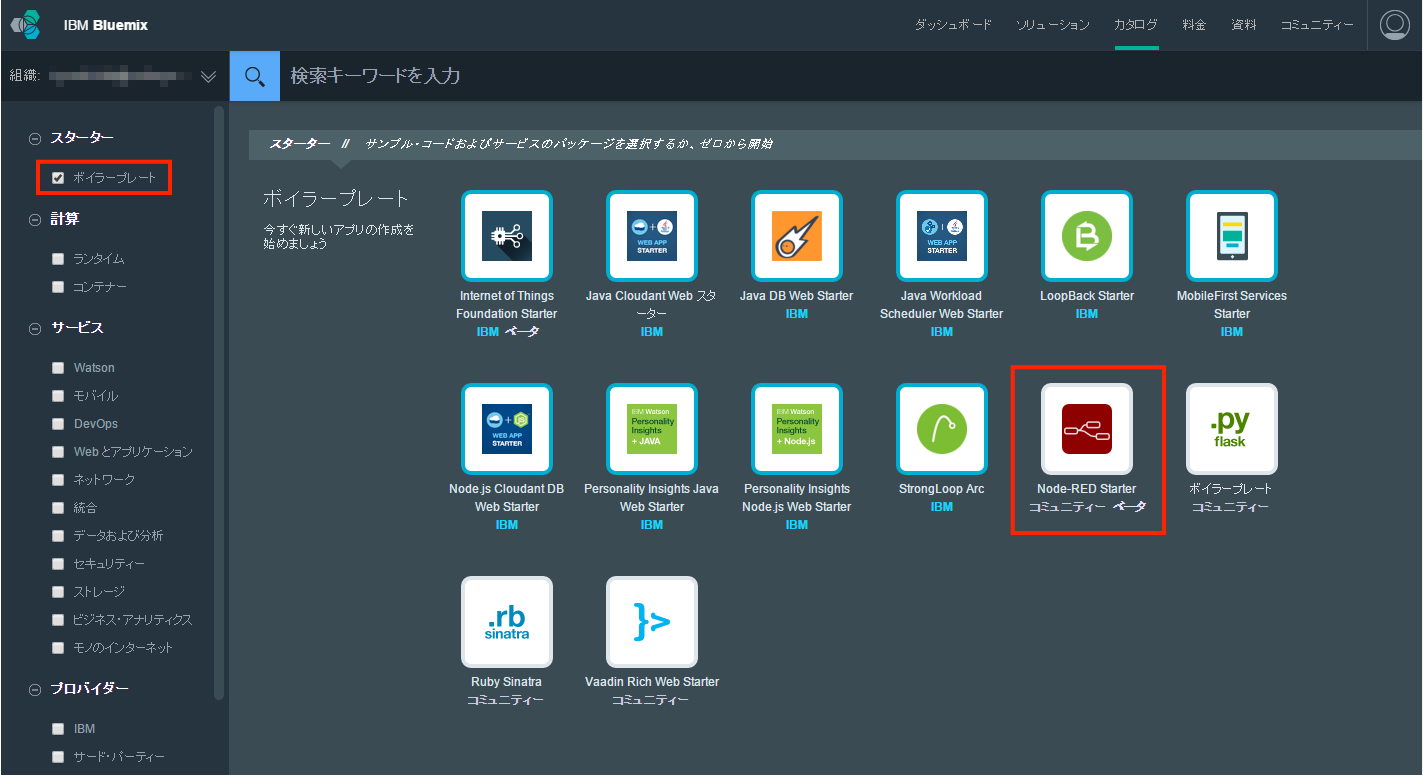
Task: Select Node.js Cloudant DB Web Starter icon
Action: tap(507, 429)
